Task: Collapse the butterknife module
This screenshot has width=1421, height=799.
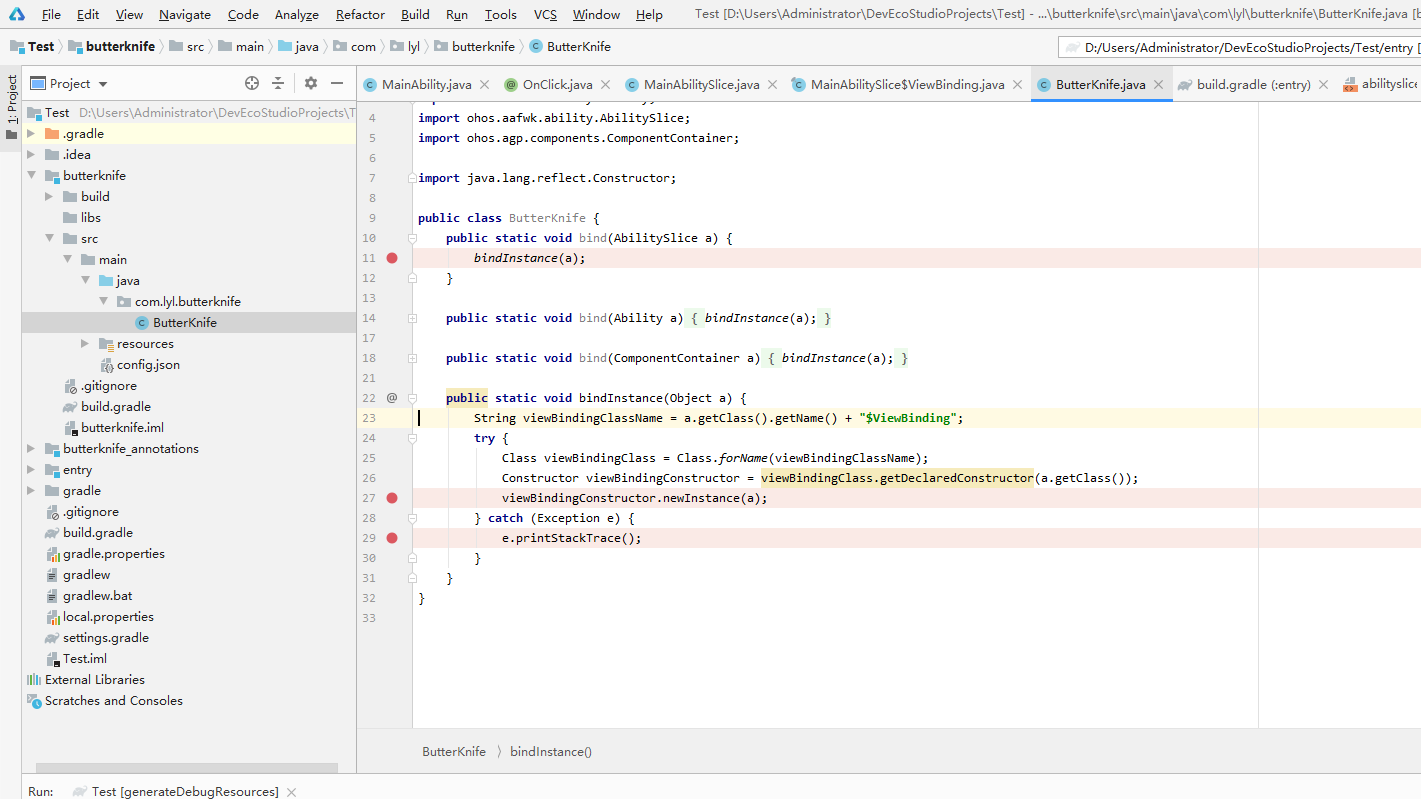Action: click(32, 176)
